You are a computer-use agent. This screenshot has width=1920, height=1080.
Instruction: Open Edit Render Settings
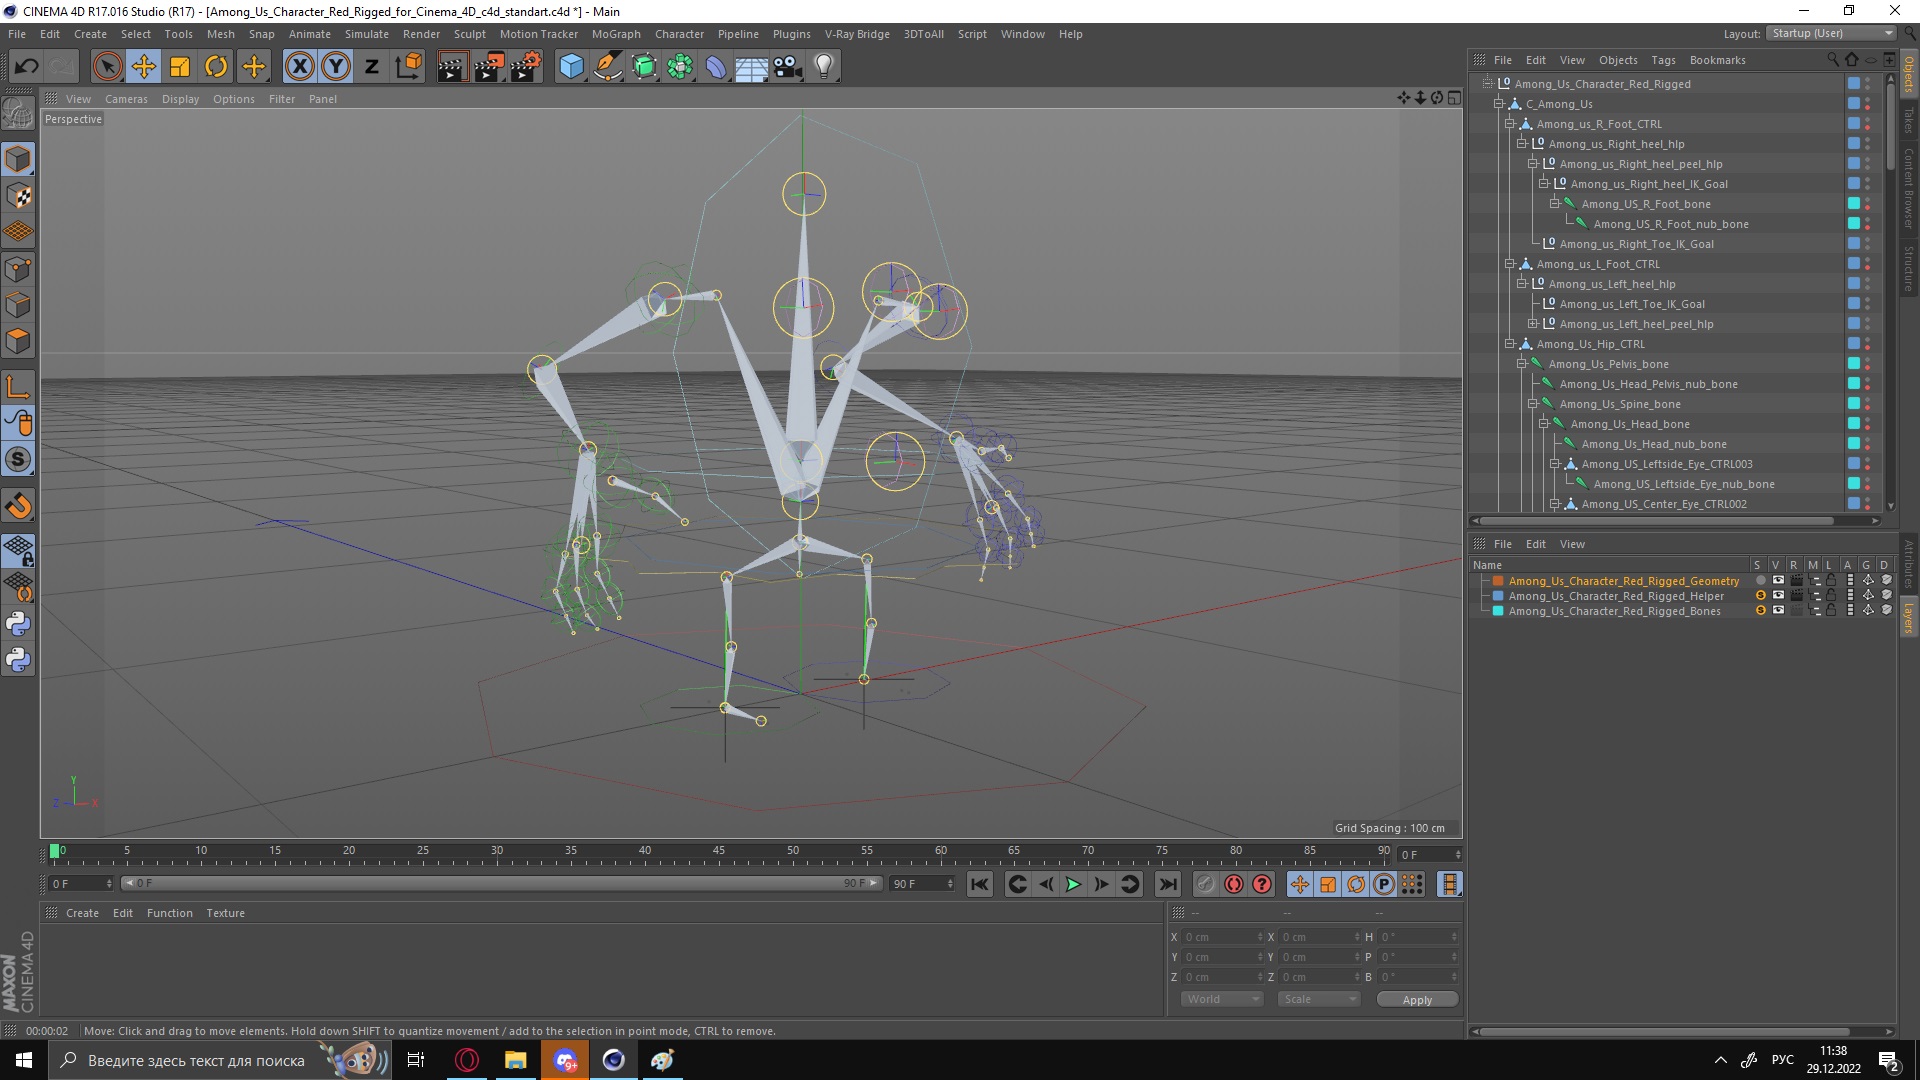point(525,67)
